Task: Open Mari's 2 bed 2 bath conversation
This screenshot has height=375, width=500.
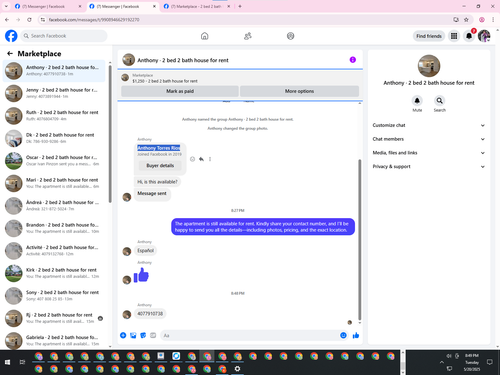Action: point(54,183)
